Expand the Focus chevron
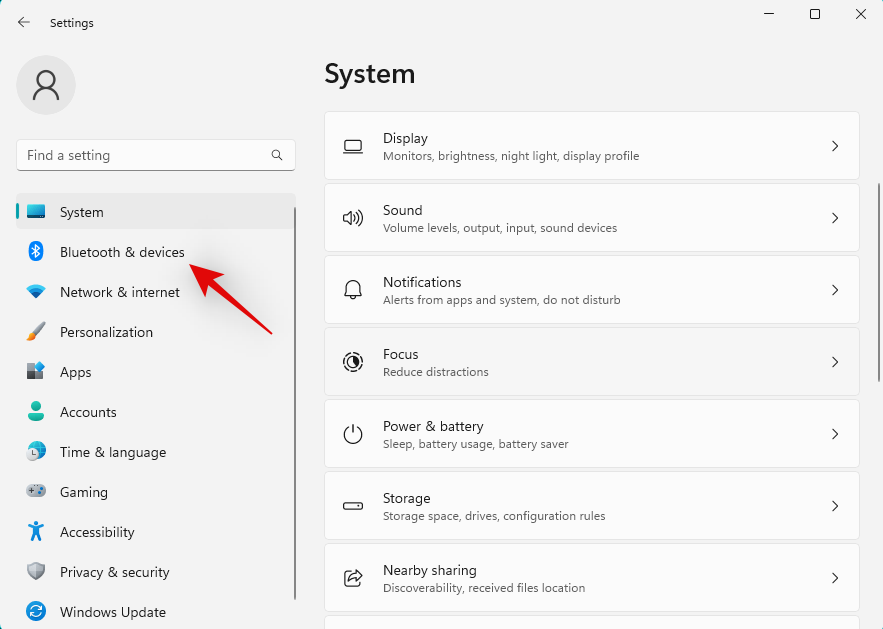Viewport: 883px width, 629px height. click(835, 362)
